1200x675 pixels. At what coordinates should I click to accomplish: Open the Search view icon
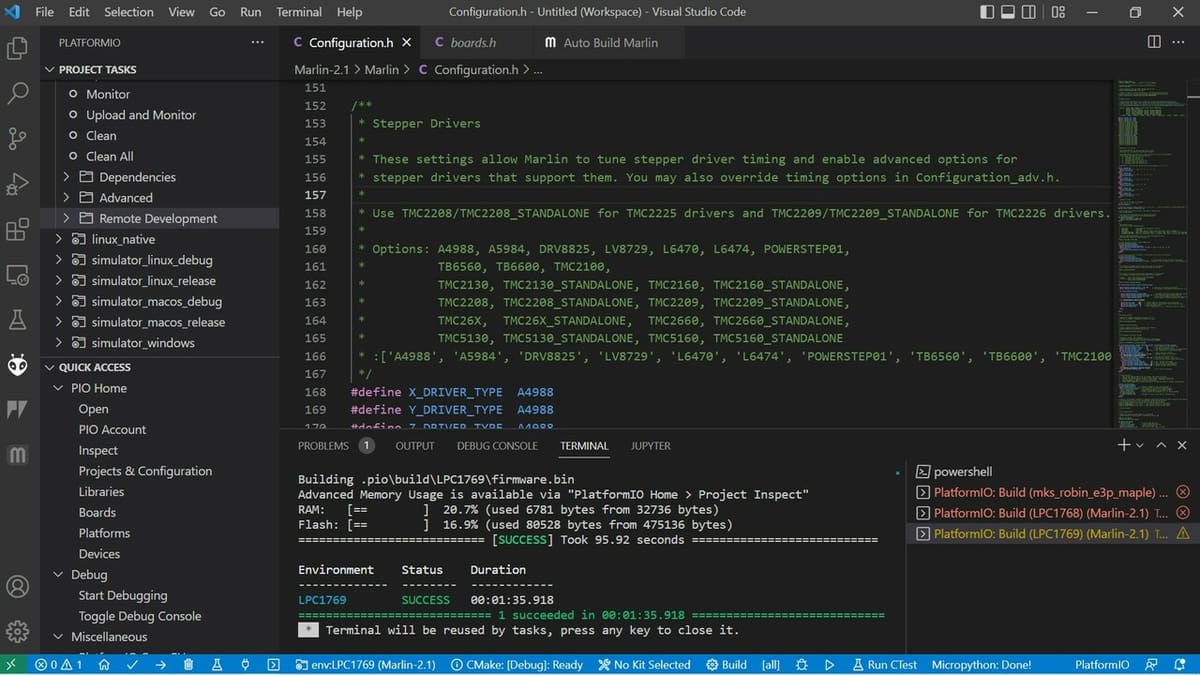[x=17, y=93]
